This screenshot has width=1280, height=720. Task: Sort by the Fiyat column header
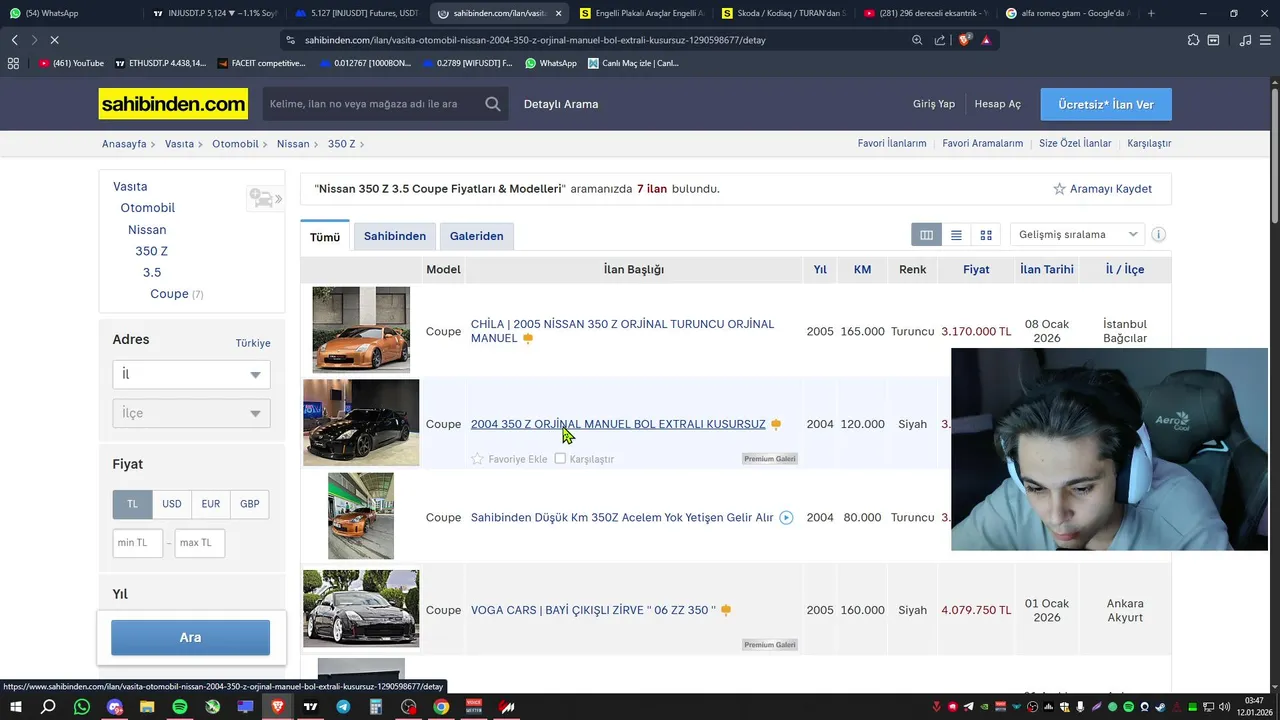pos(976,270)
